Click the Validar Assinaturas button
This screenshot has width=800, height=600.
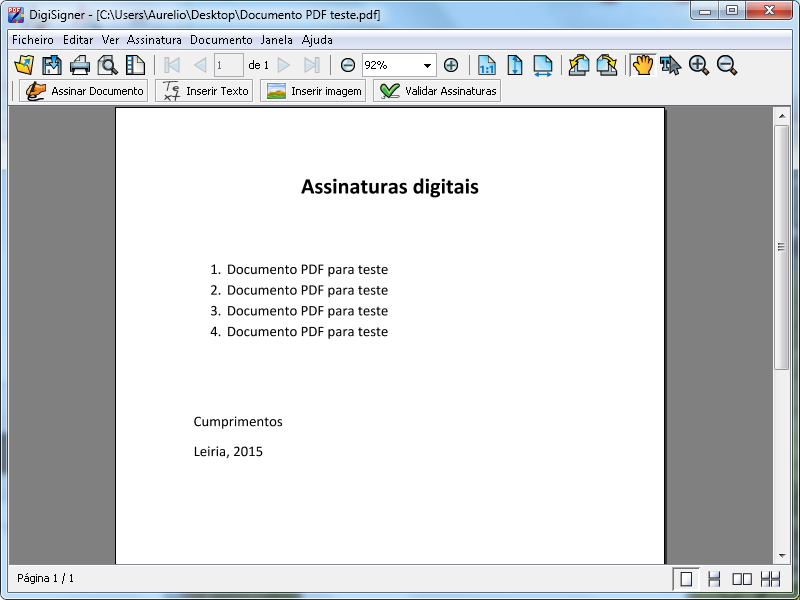coord(437,91)
